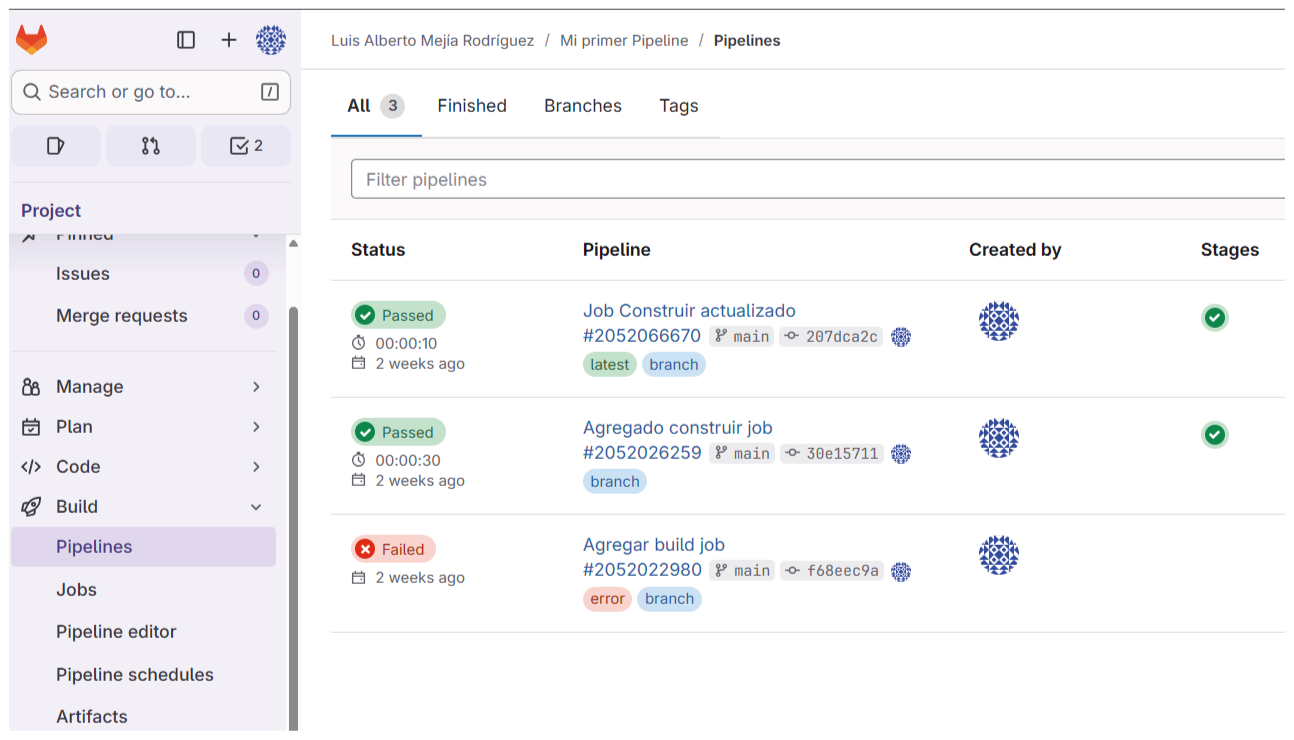Image resolution: width=1294 pixels, height=740 pixels.
Task: Click commit hash 207dca2c link
Action: 841,337
